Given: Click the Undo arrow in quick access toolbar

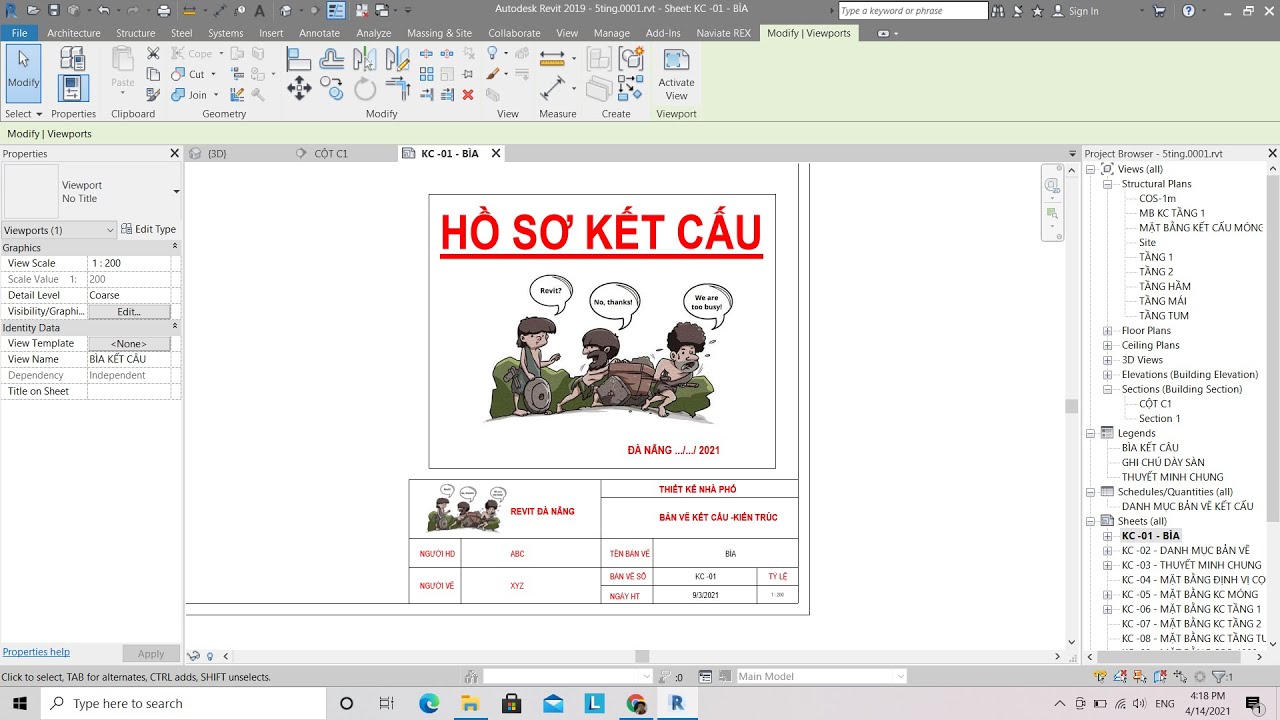Looking at the screenshot, I should point(104,11).
